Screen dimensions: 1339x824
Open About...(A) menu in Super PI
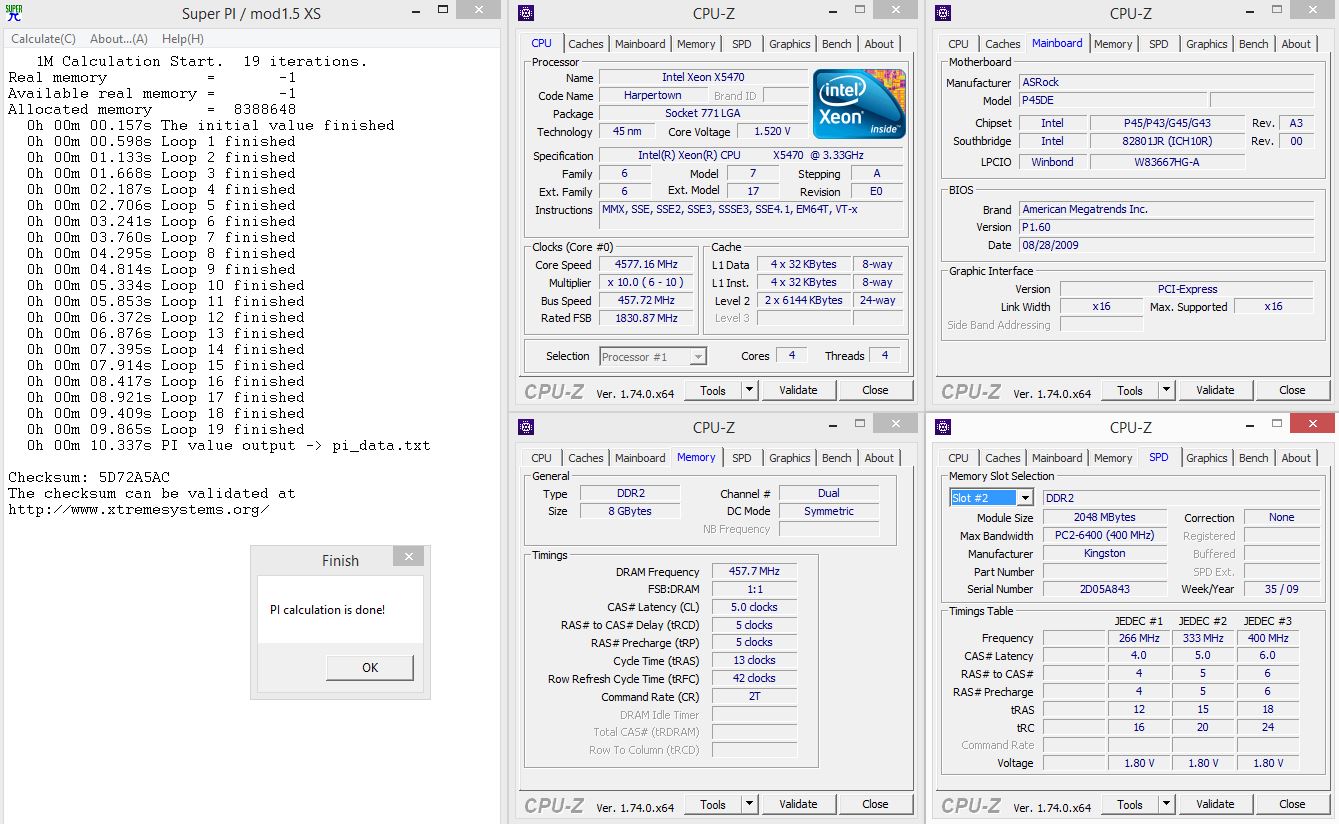[x=119, y=39]
